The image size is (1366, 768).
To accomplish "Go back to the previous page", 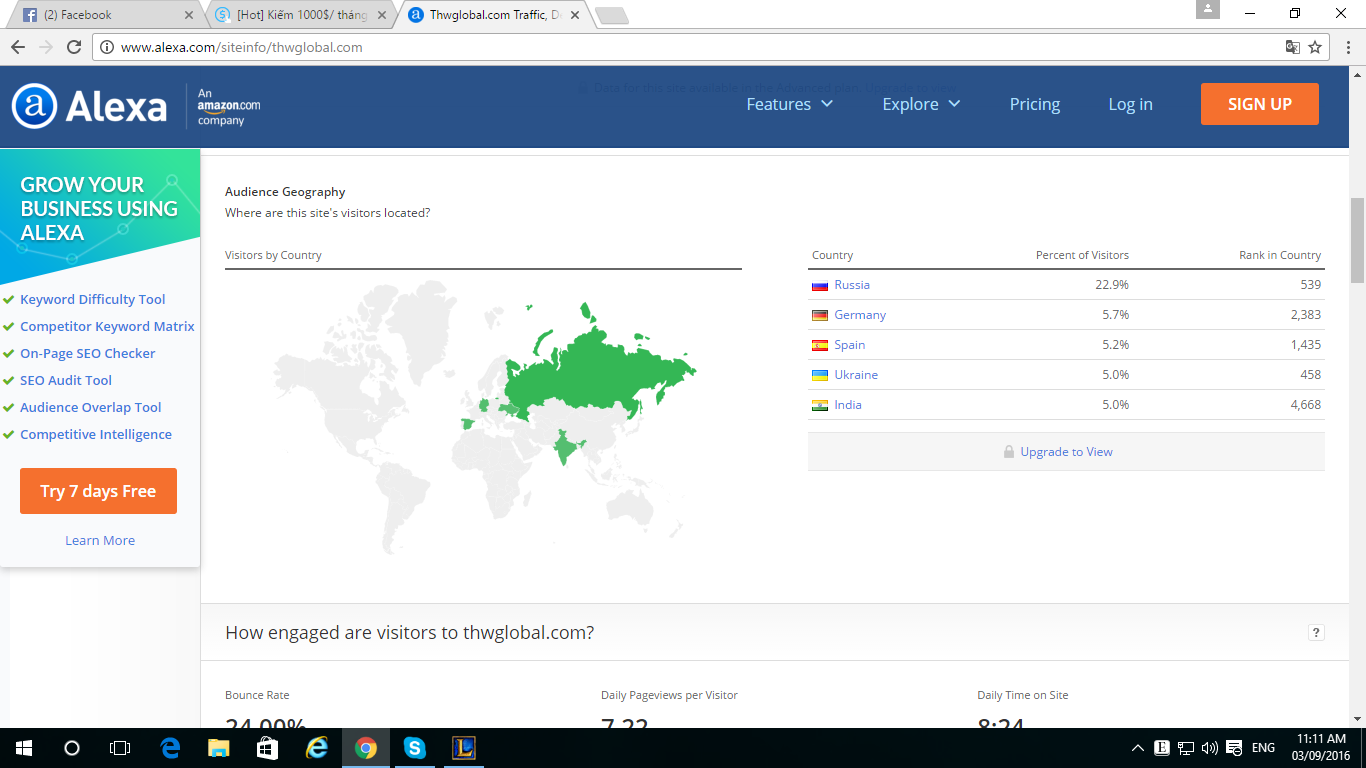I will click(x=18, y=47).
